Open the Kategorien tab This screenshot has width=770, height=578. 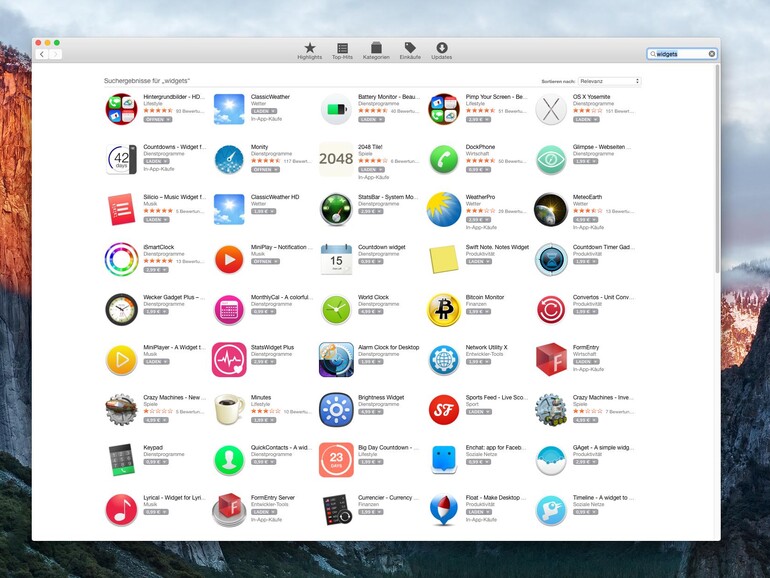coord(376,51)
